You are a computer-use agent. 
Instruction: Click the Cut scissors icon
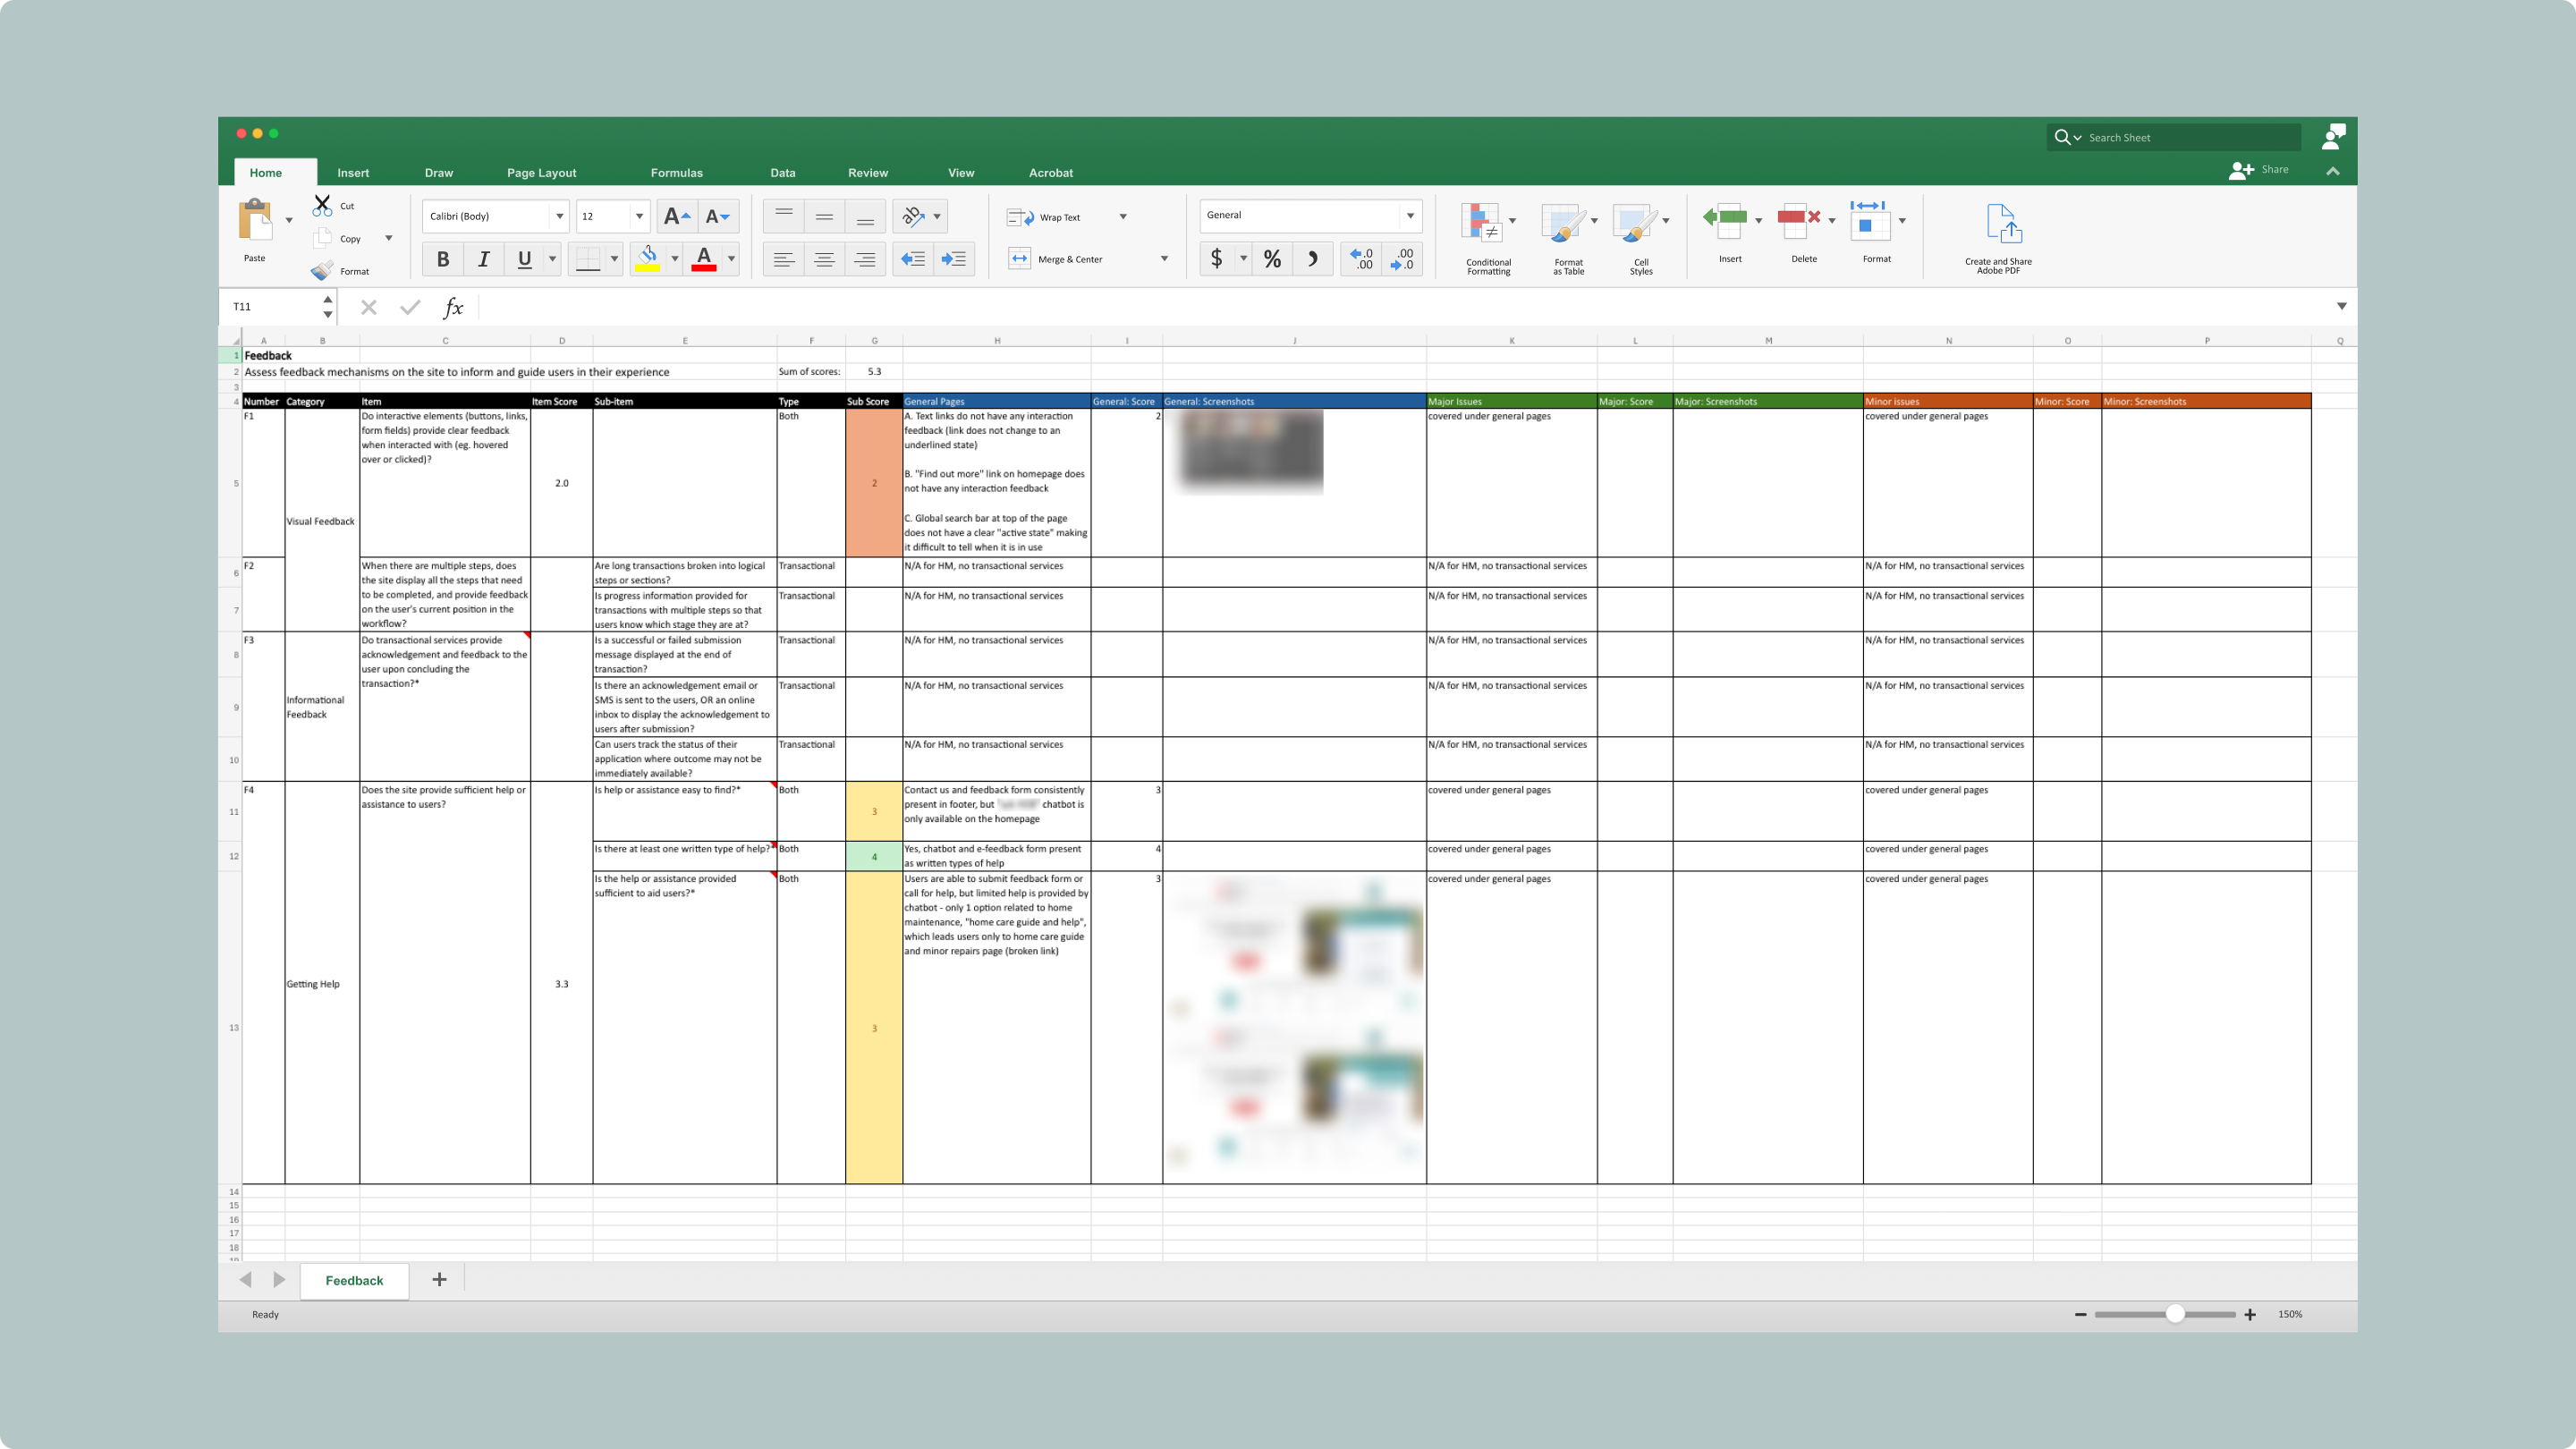click(x=322, y=206)
